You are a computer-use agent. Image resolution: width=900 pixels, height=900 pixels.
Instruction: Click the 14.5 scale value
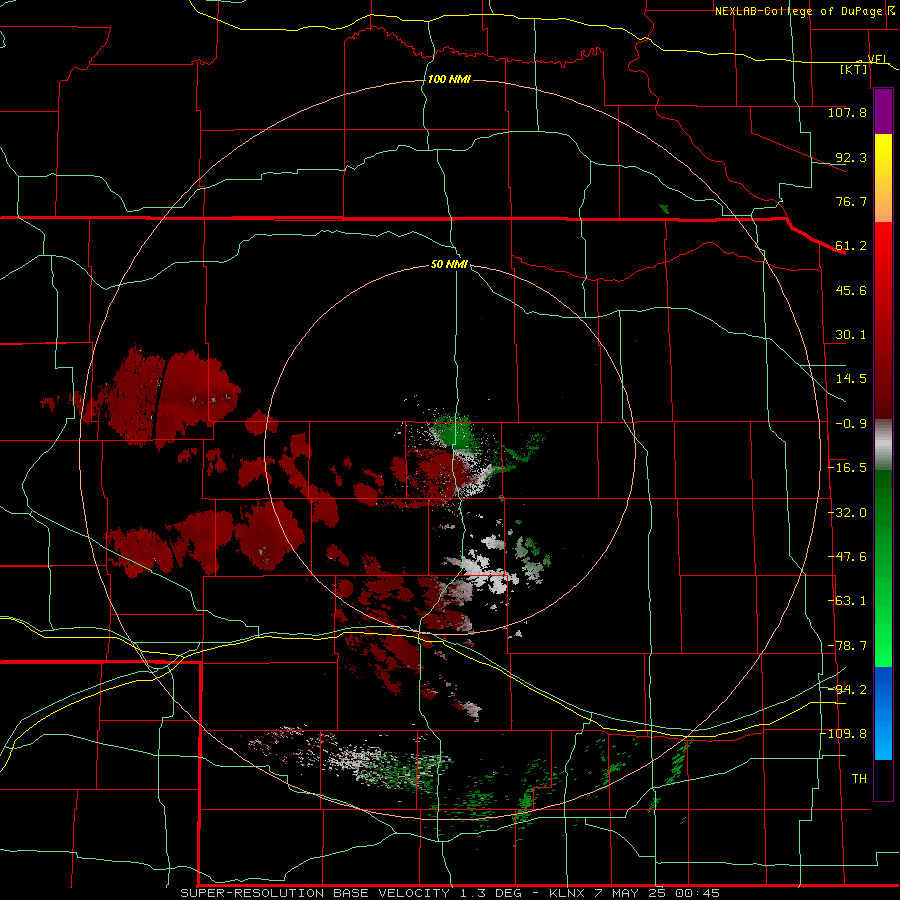pos(851,379)
